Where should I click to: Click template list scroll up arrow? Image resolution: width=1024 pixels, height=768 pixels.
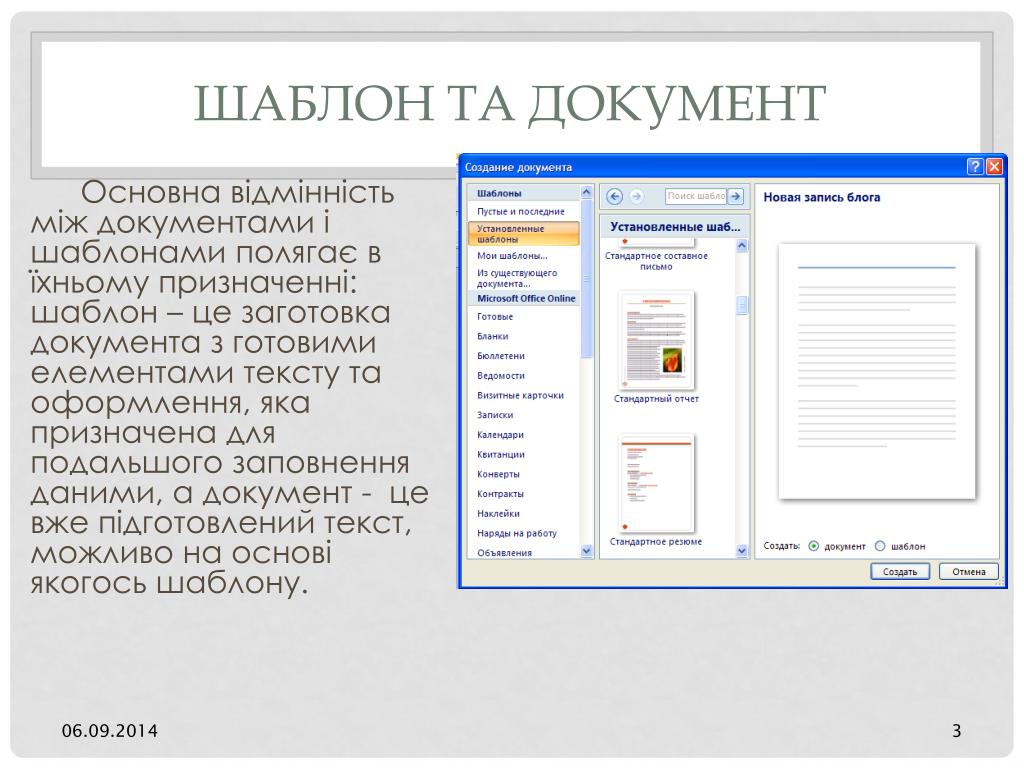[x=741, y=246]
